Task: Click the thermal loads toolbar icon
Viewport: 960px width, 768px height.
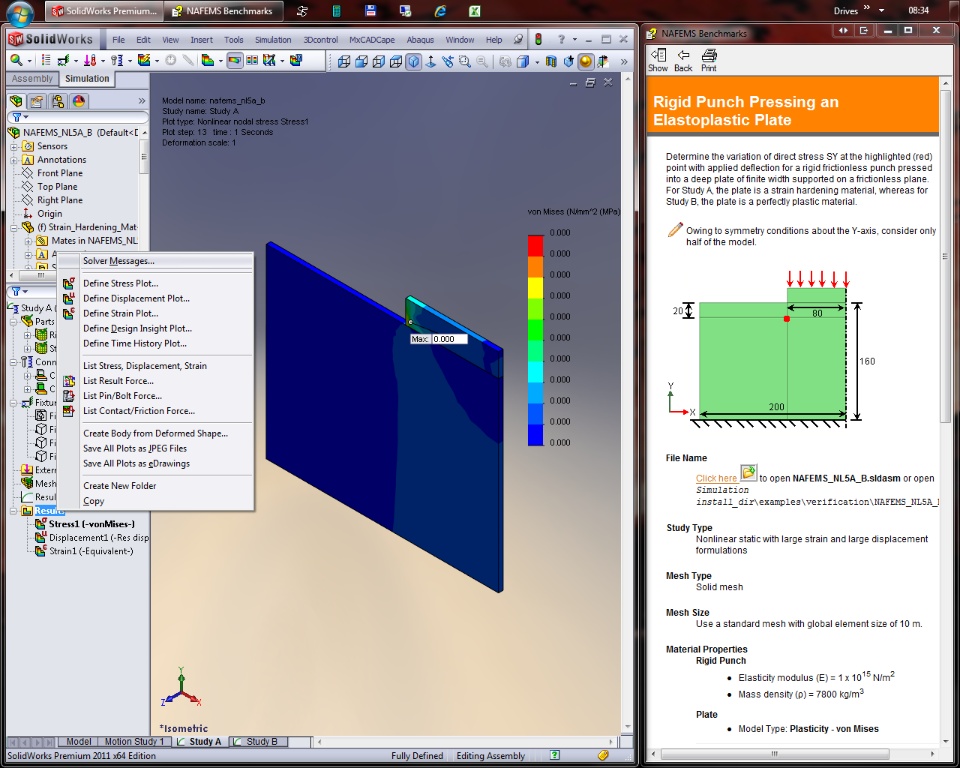Action: [x=90, y=60]
